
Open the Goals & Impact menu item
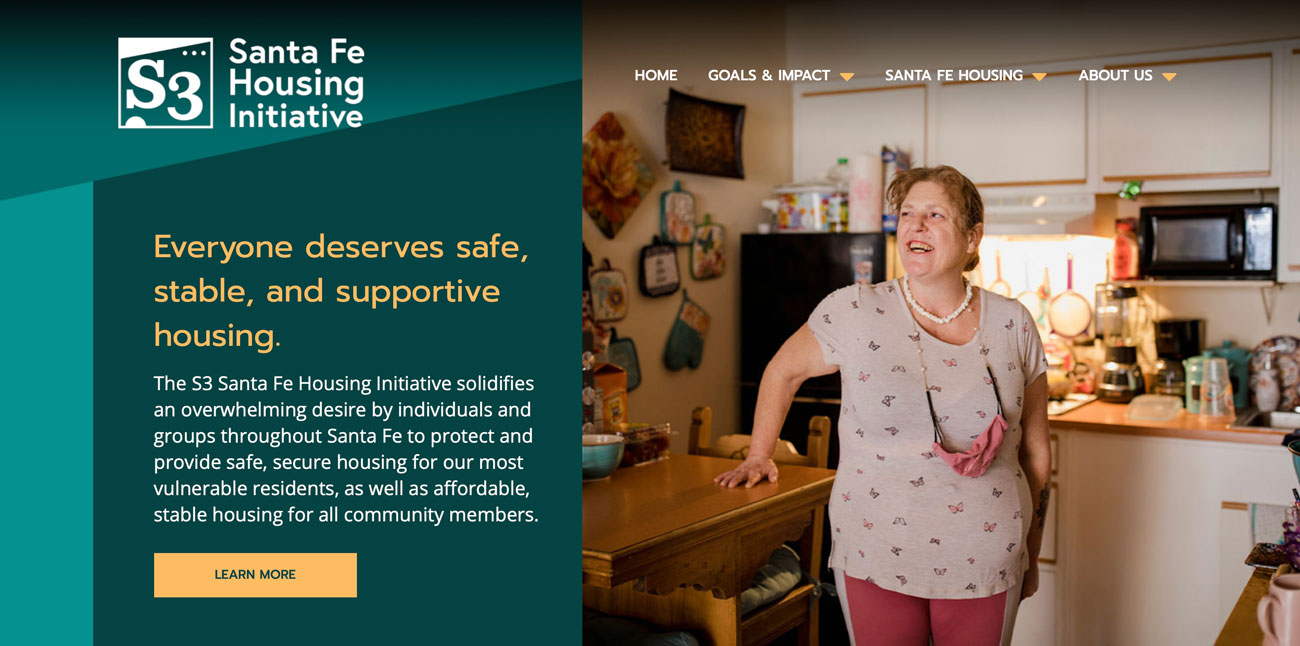[x=769, y=75]
